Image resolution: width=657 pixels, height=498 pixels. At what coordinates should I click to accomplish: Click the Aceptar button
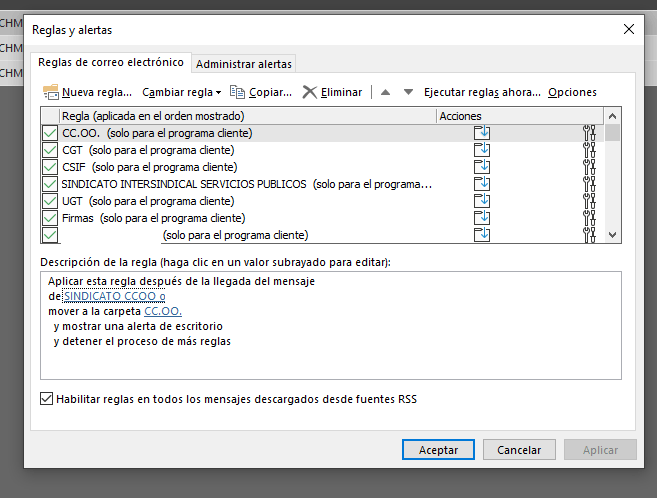coord(438,450)
